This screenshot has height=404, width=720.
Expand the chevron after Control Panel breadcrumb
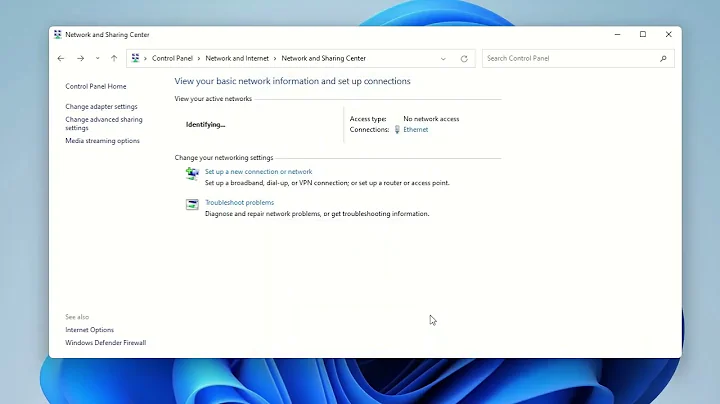199,58
